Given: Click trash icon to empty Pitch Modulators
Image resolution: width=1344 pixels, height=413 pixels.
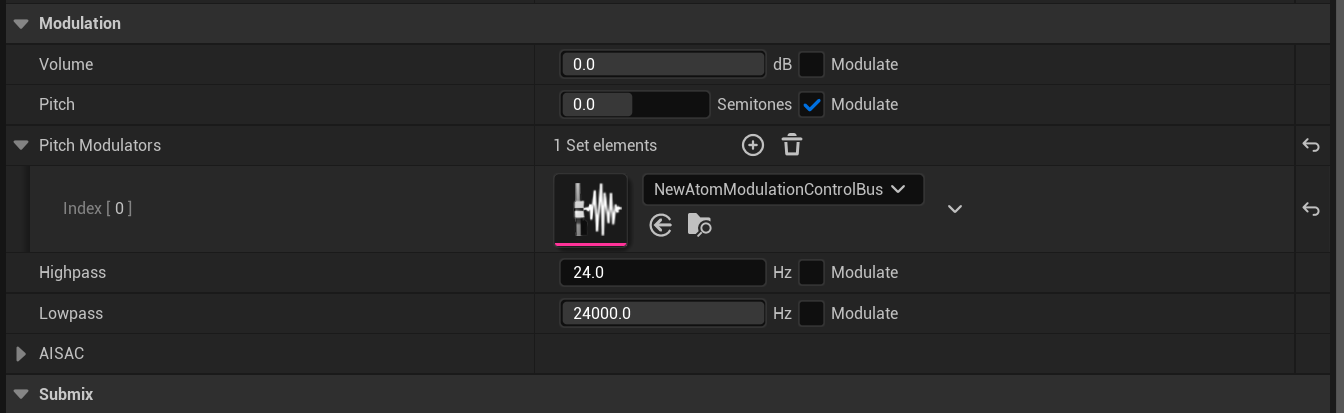Looking at the screenshot, I should 792,145.
